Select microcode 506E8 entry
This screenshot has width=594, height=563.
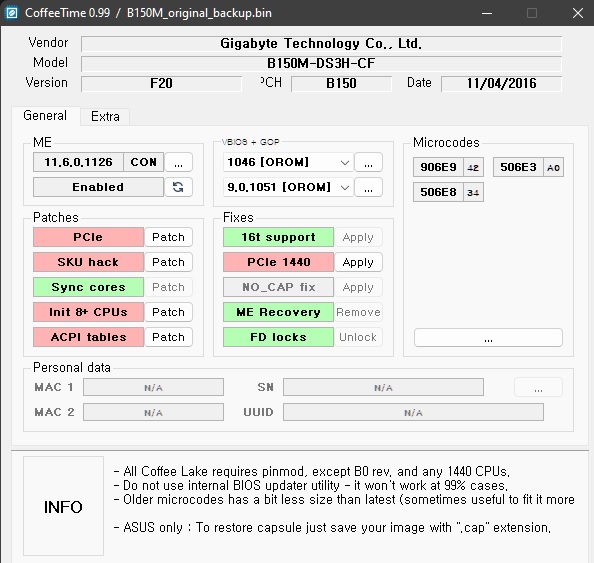pos(448,192)
